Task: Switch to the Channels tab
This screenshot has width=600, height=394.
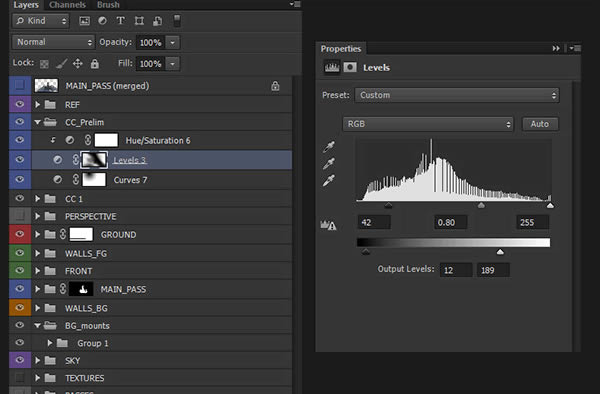Action: (67, 5)
